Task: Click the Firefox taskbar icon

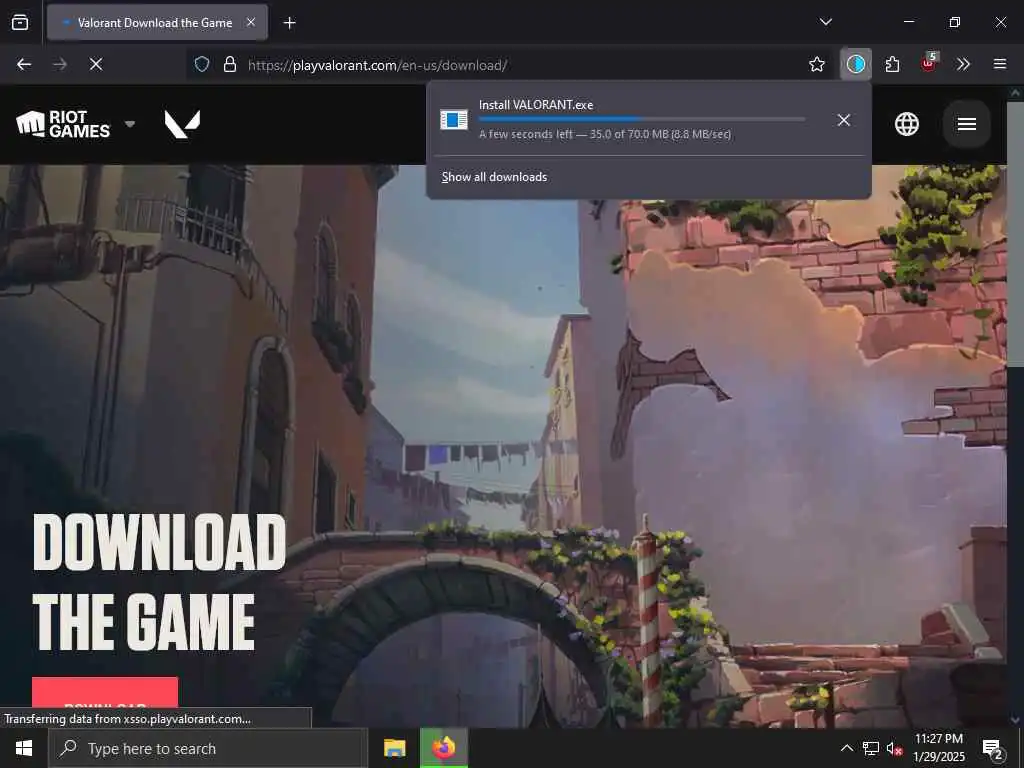Action: (x=444, y=748)
